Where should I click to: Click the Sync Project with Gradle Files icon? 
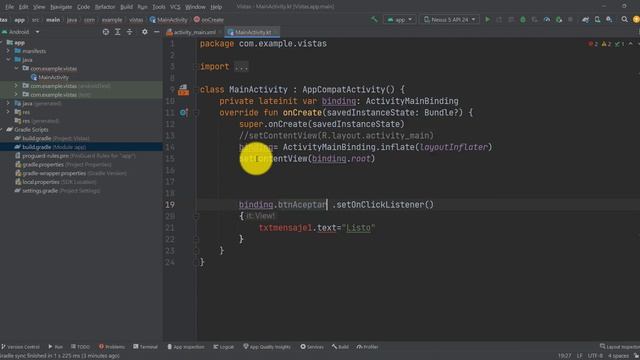(585, 20)
